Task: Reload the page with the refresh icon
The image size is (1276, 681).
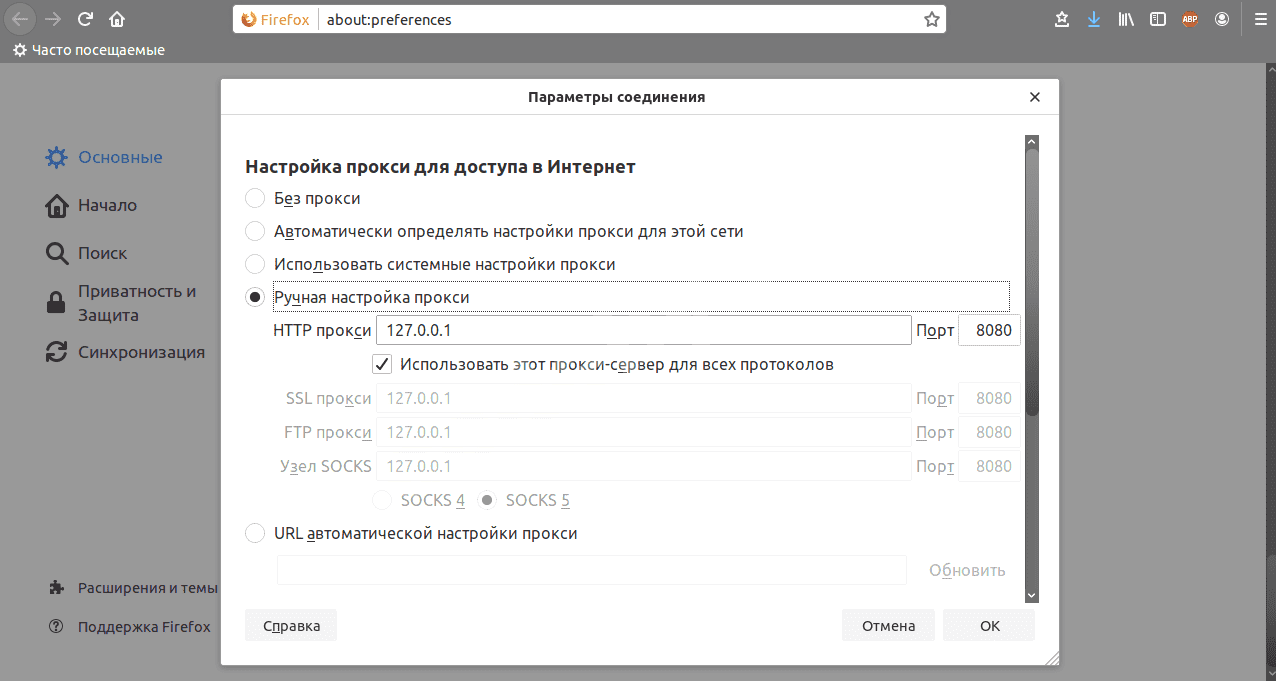Action: pos(85,19)
